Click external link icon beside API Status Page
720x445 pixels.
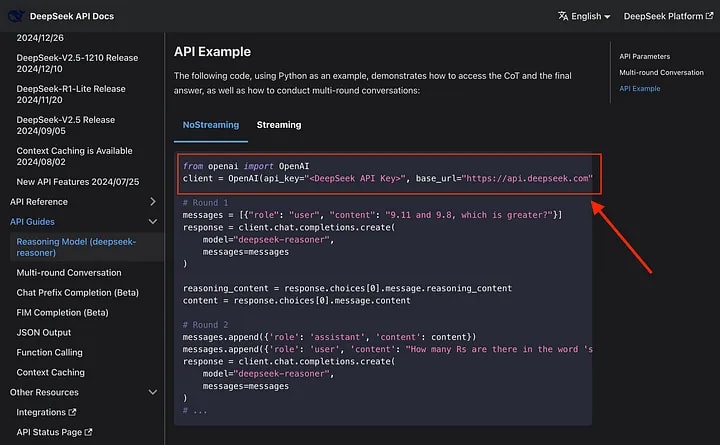(89, 432)
